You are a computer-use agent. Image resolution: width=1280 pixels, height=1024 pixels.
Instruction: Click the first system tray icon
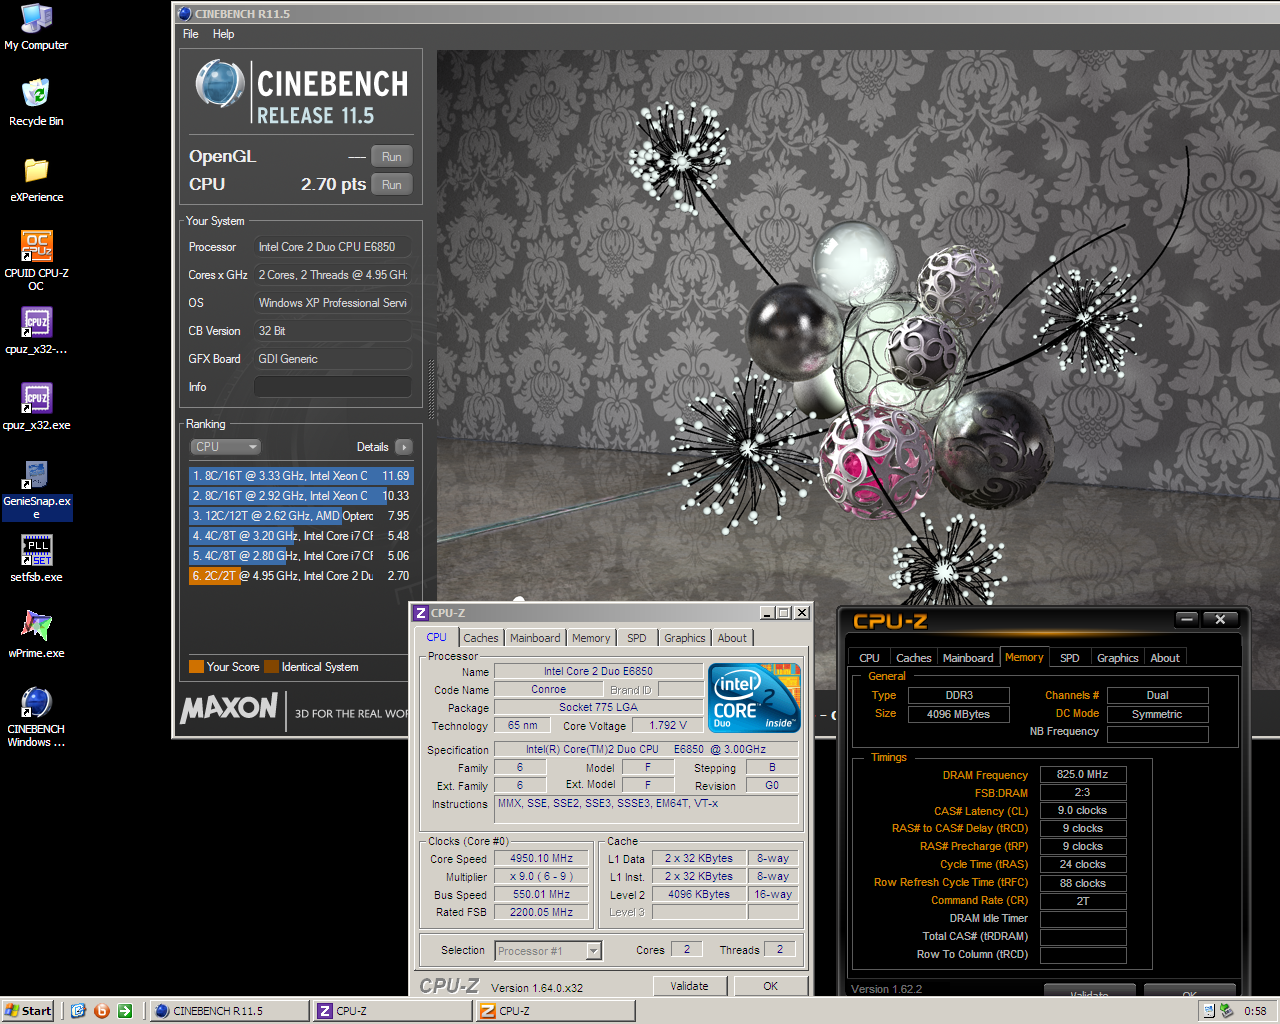[1209, 1011]
